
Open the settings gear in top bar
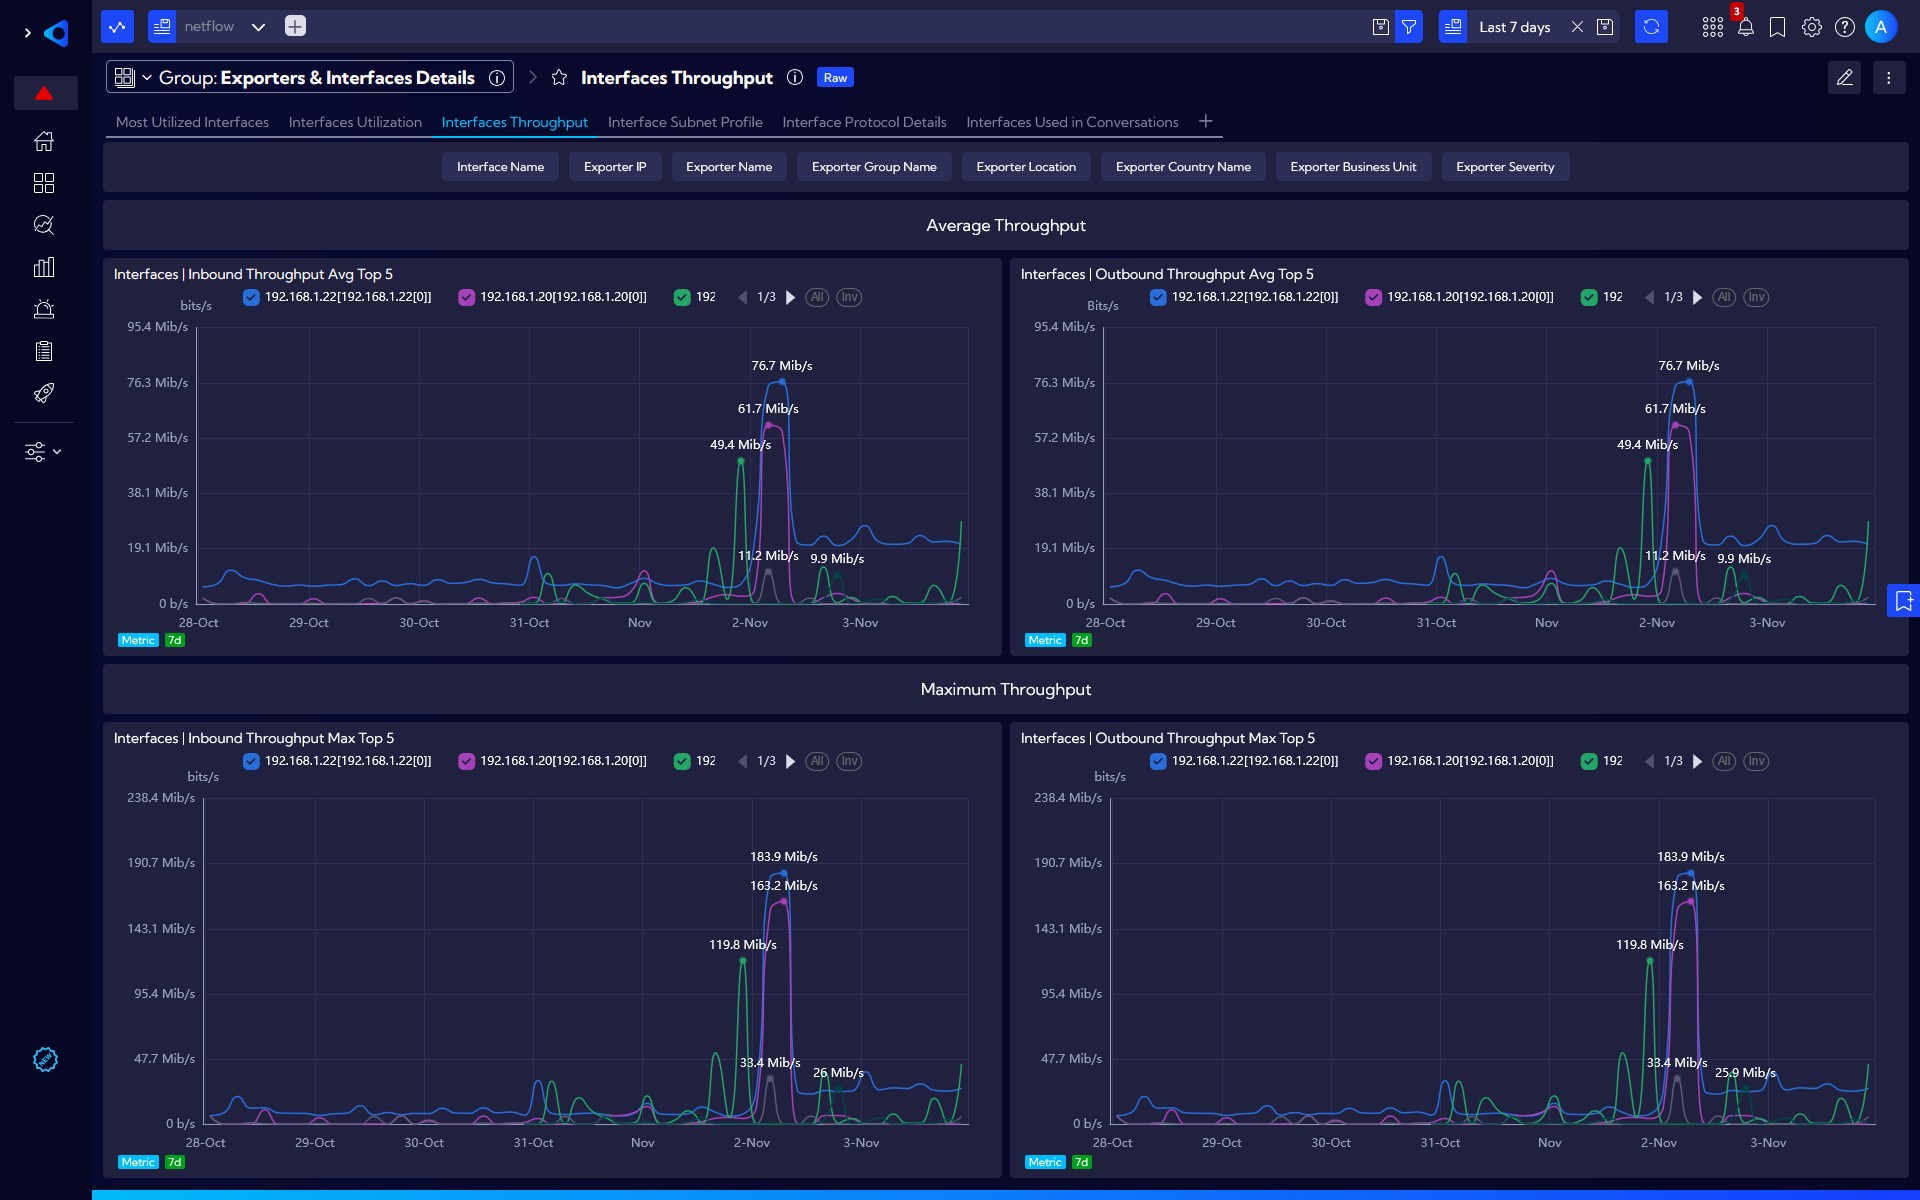point(1811,27)
